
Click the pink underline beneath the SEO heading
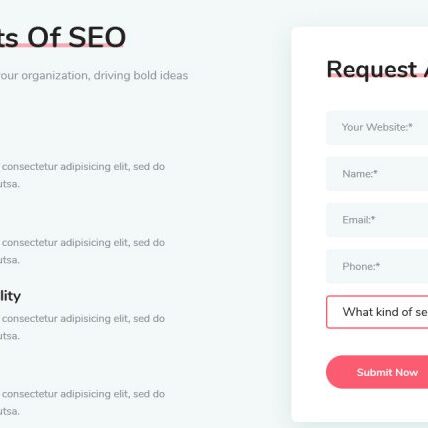pos(62,45)
